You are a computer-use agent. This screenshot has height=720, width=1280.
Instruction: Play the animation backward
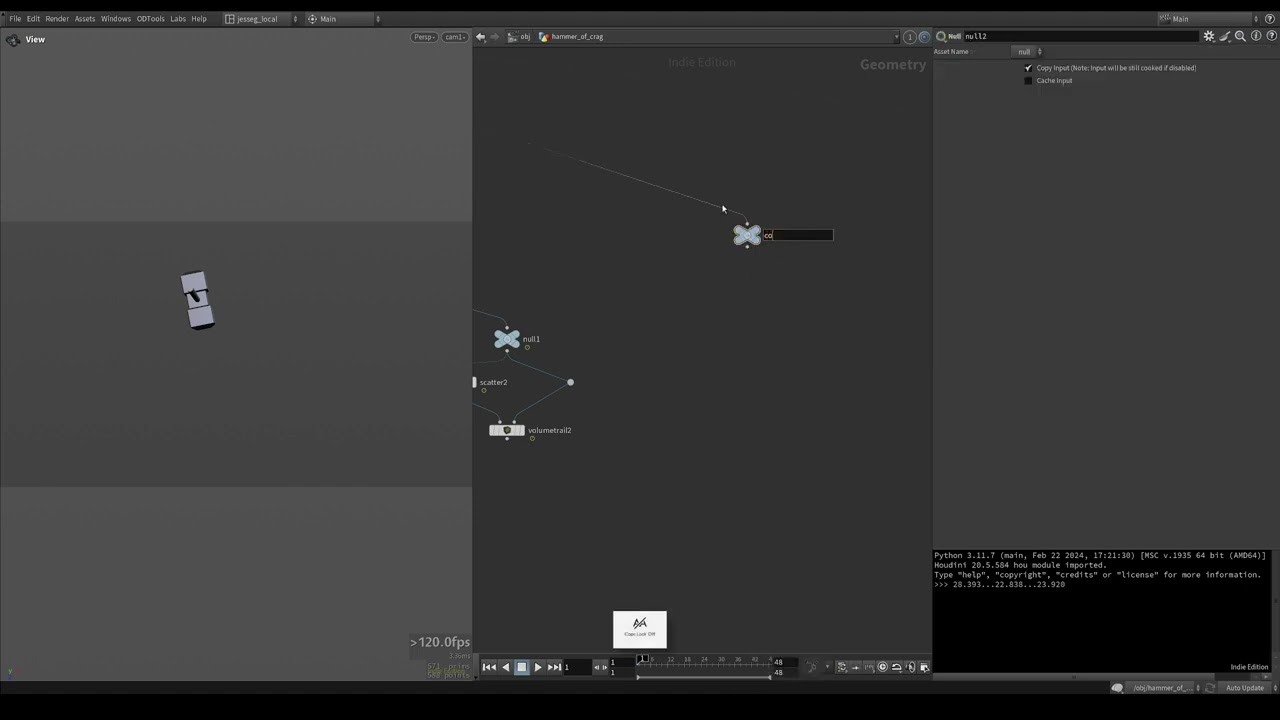tap(505, 667)
